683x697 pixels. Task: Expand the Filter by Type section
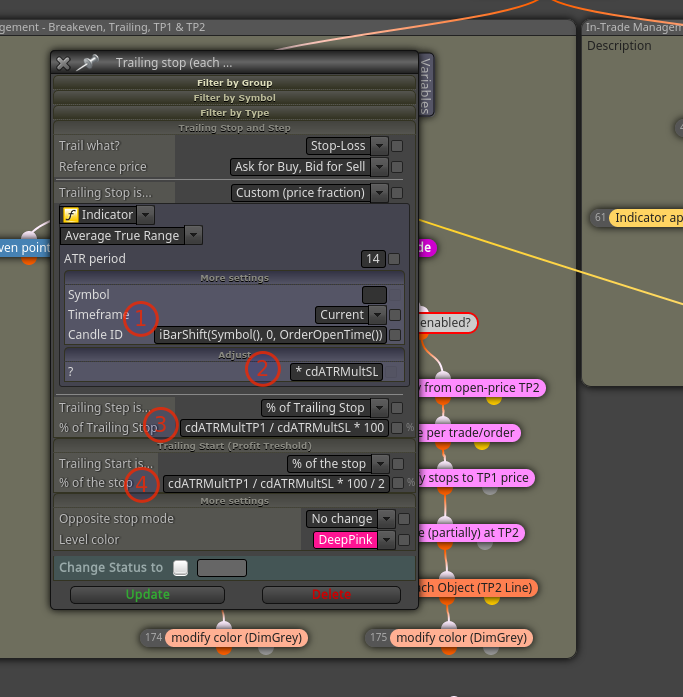pyautogui.click(x=235, y=113)
